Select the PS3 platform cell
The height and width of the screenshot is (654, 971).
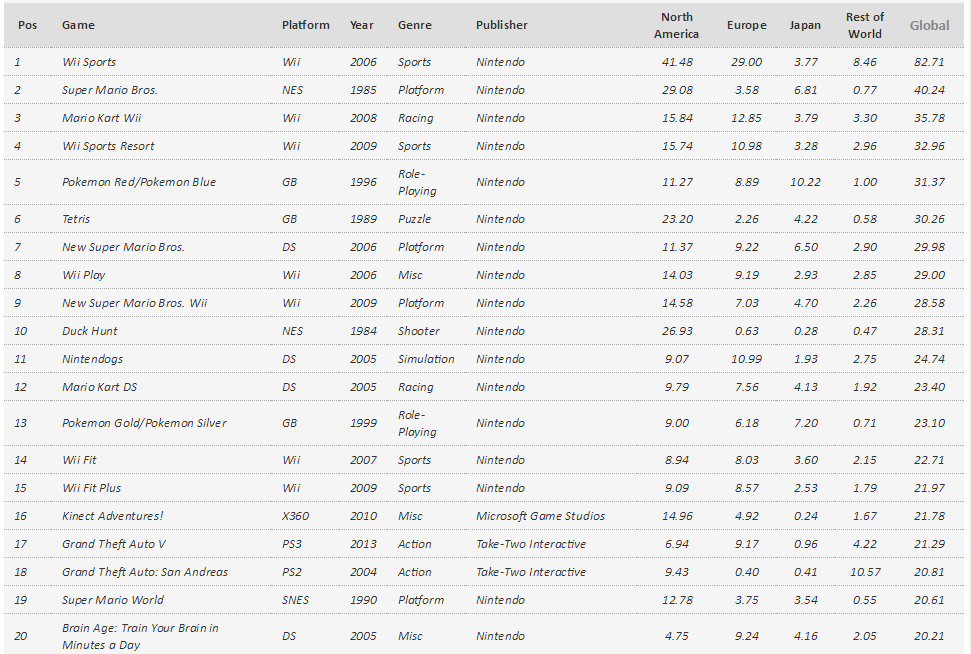[292, 544]
